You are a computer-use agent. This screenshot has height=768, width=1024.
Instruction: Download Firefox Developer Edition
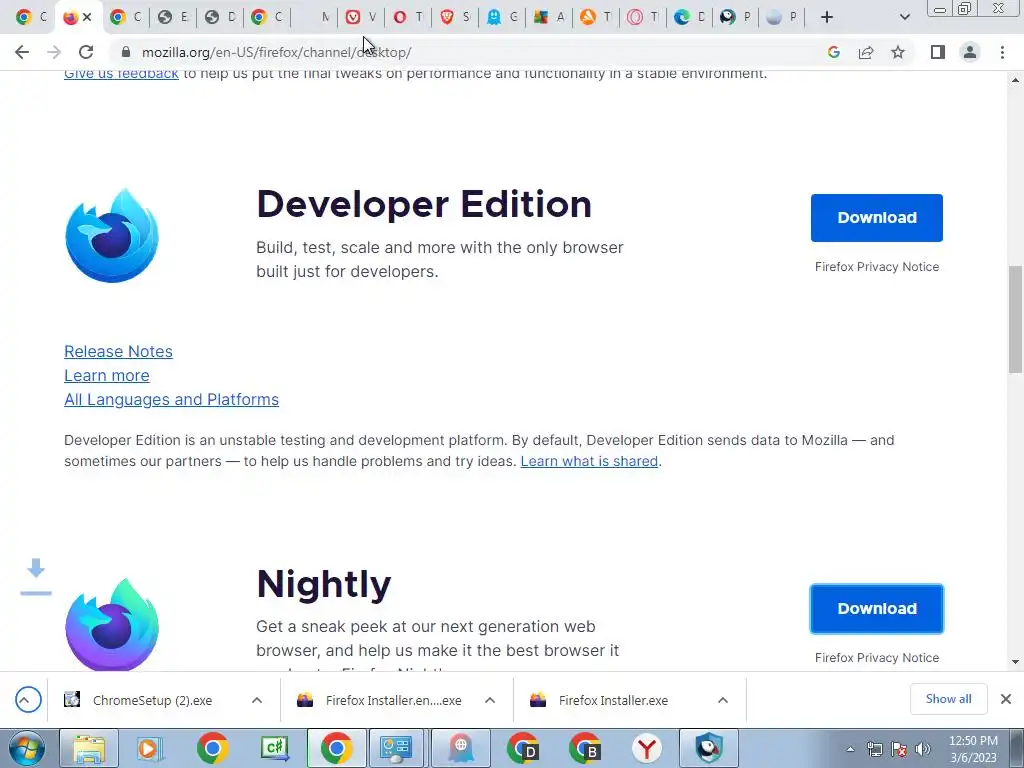(x=876, y=217)
